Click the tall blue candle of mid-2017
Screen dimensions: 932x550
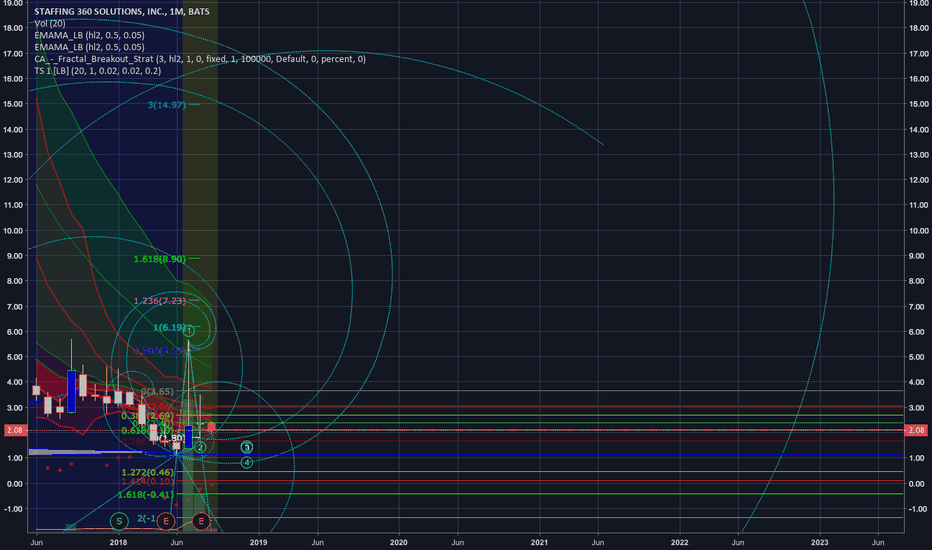(71, 391)
